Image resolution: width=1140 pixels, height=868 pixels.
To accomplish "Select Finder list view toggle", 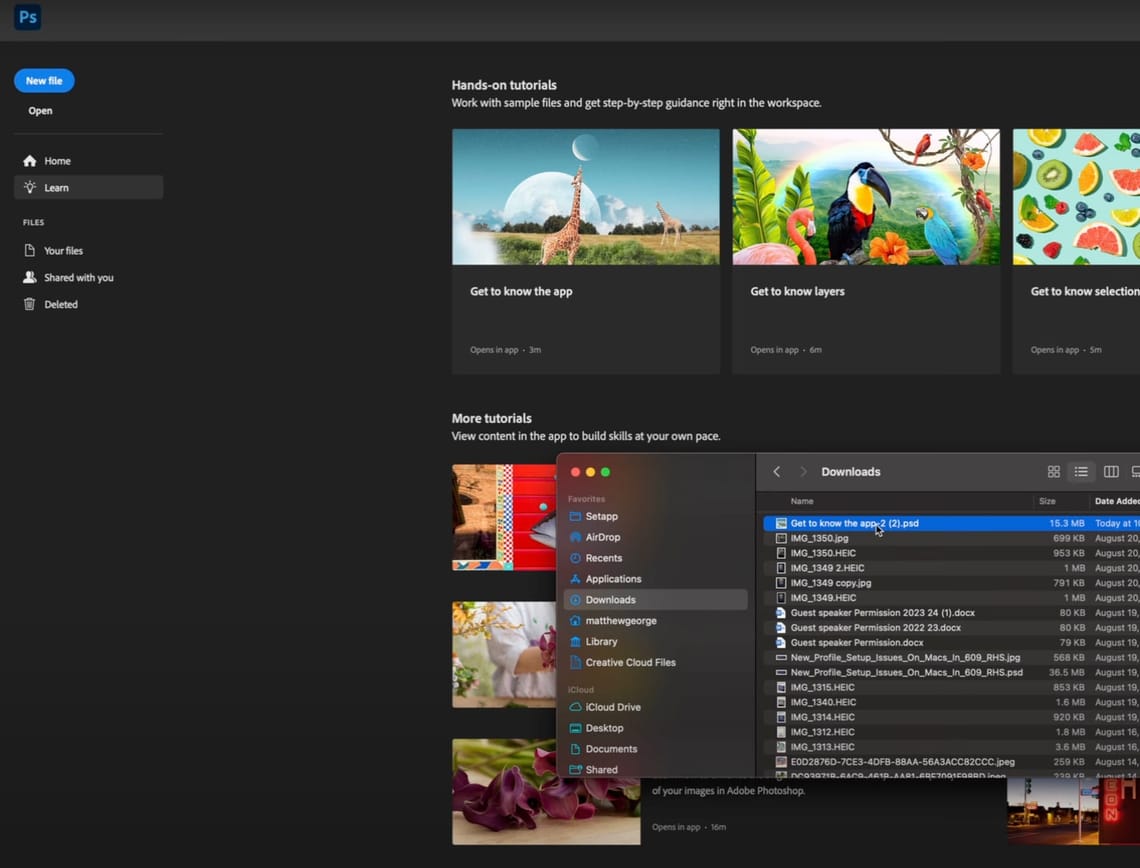I will [1081, 472].
